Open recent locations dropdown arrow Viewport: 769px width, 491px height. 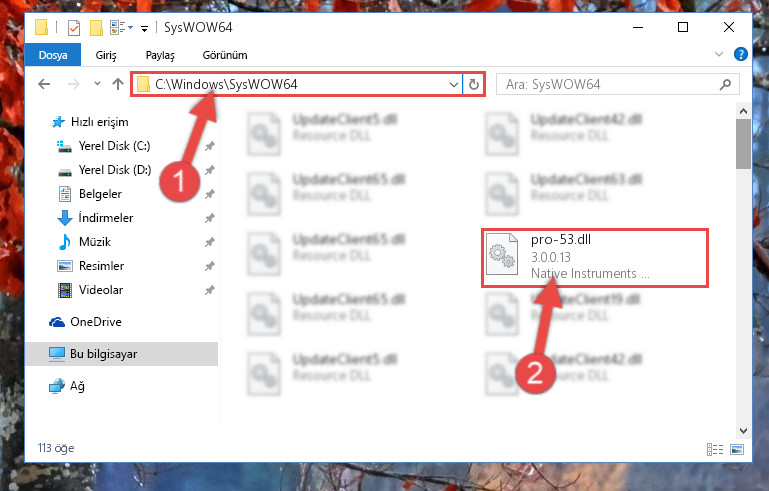(x=97, y=84)
